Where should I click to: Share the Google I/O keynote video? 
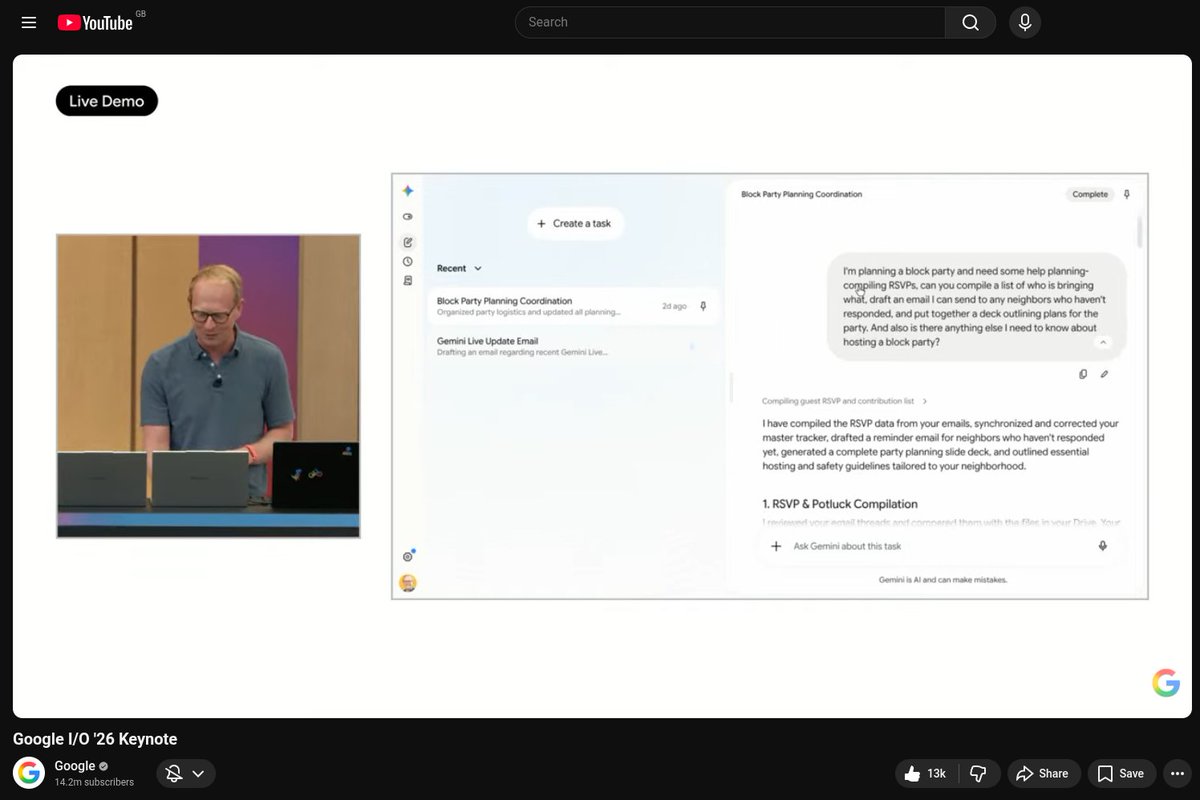[1042, 773]
